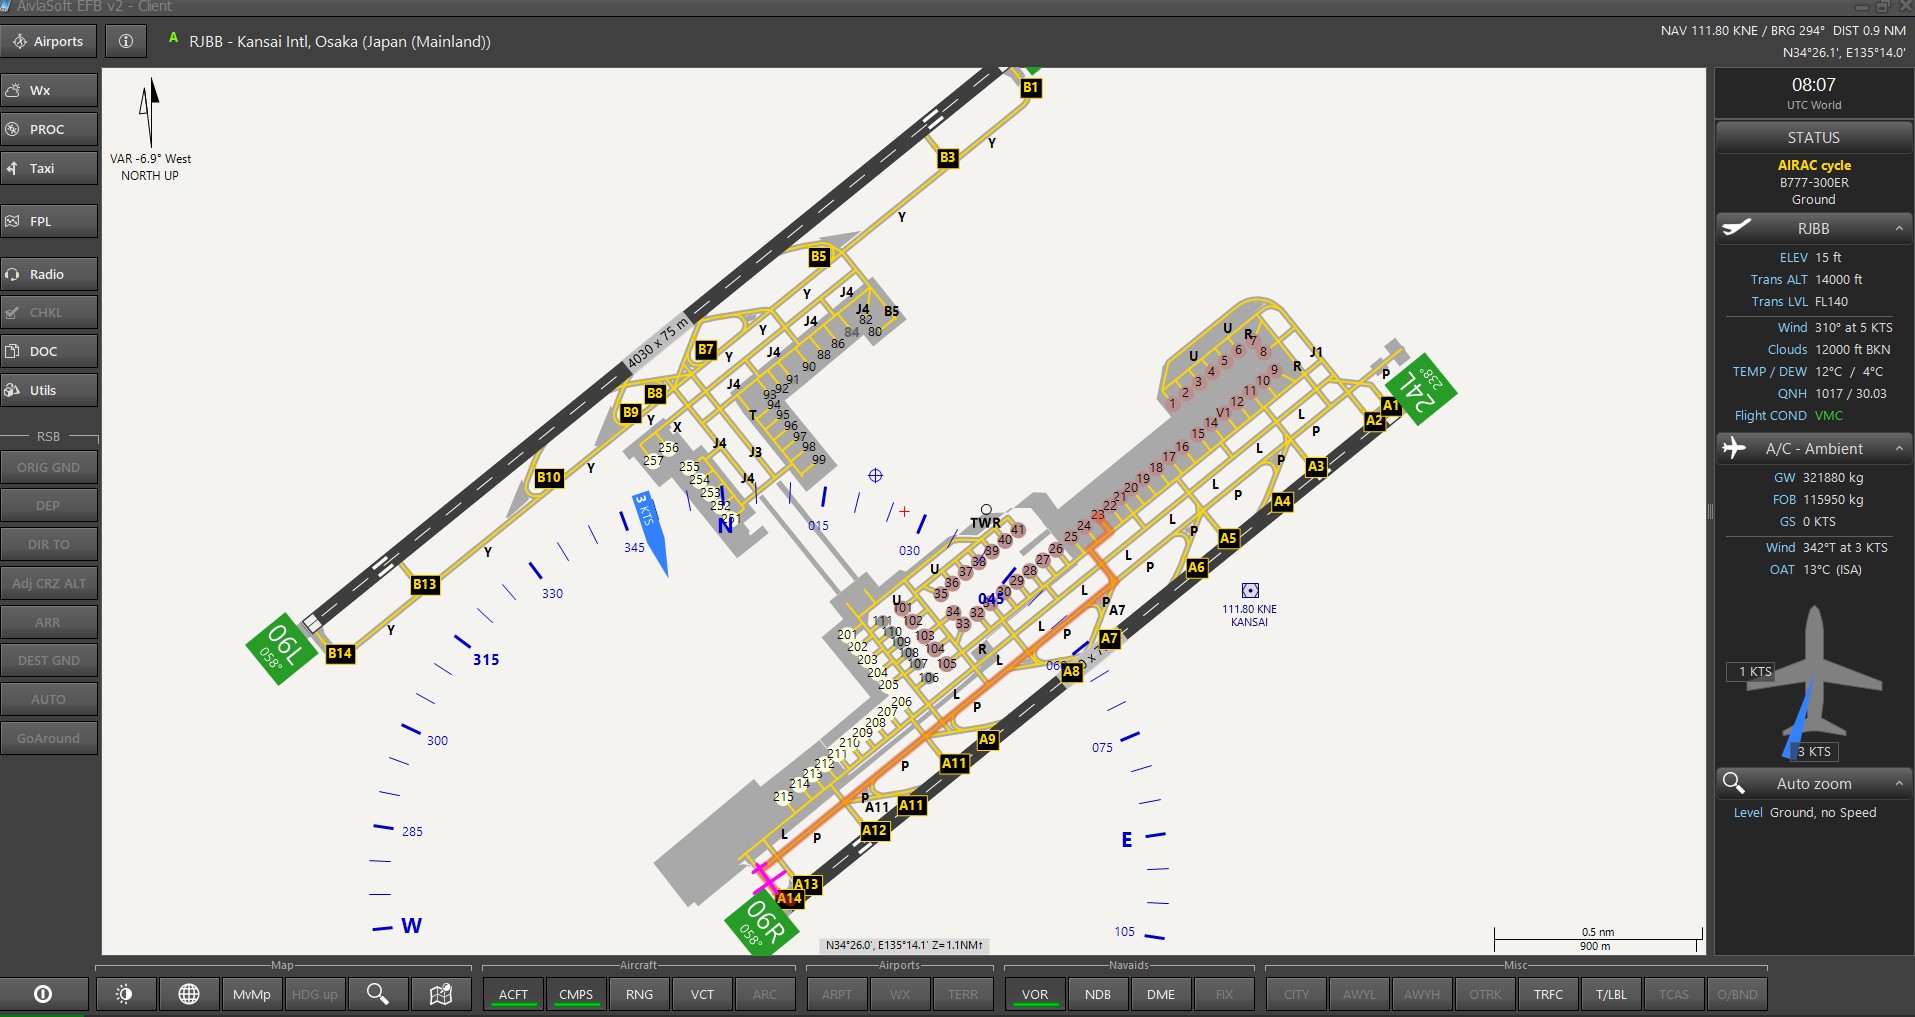Viewport: 1915px width, 1017px height.
Task: Open the DOC documents page
Action: (49, 351)
